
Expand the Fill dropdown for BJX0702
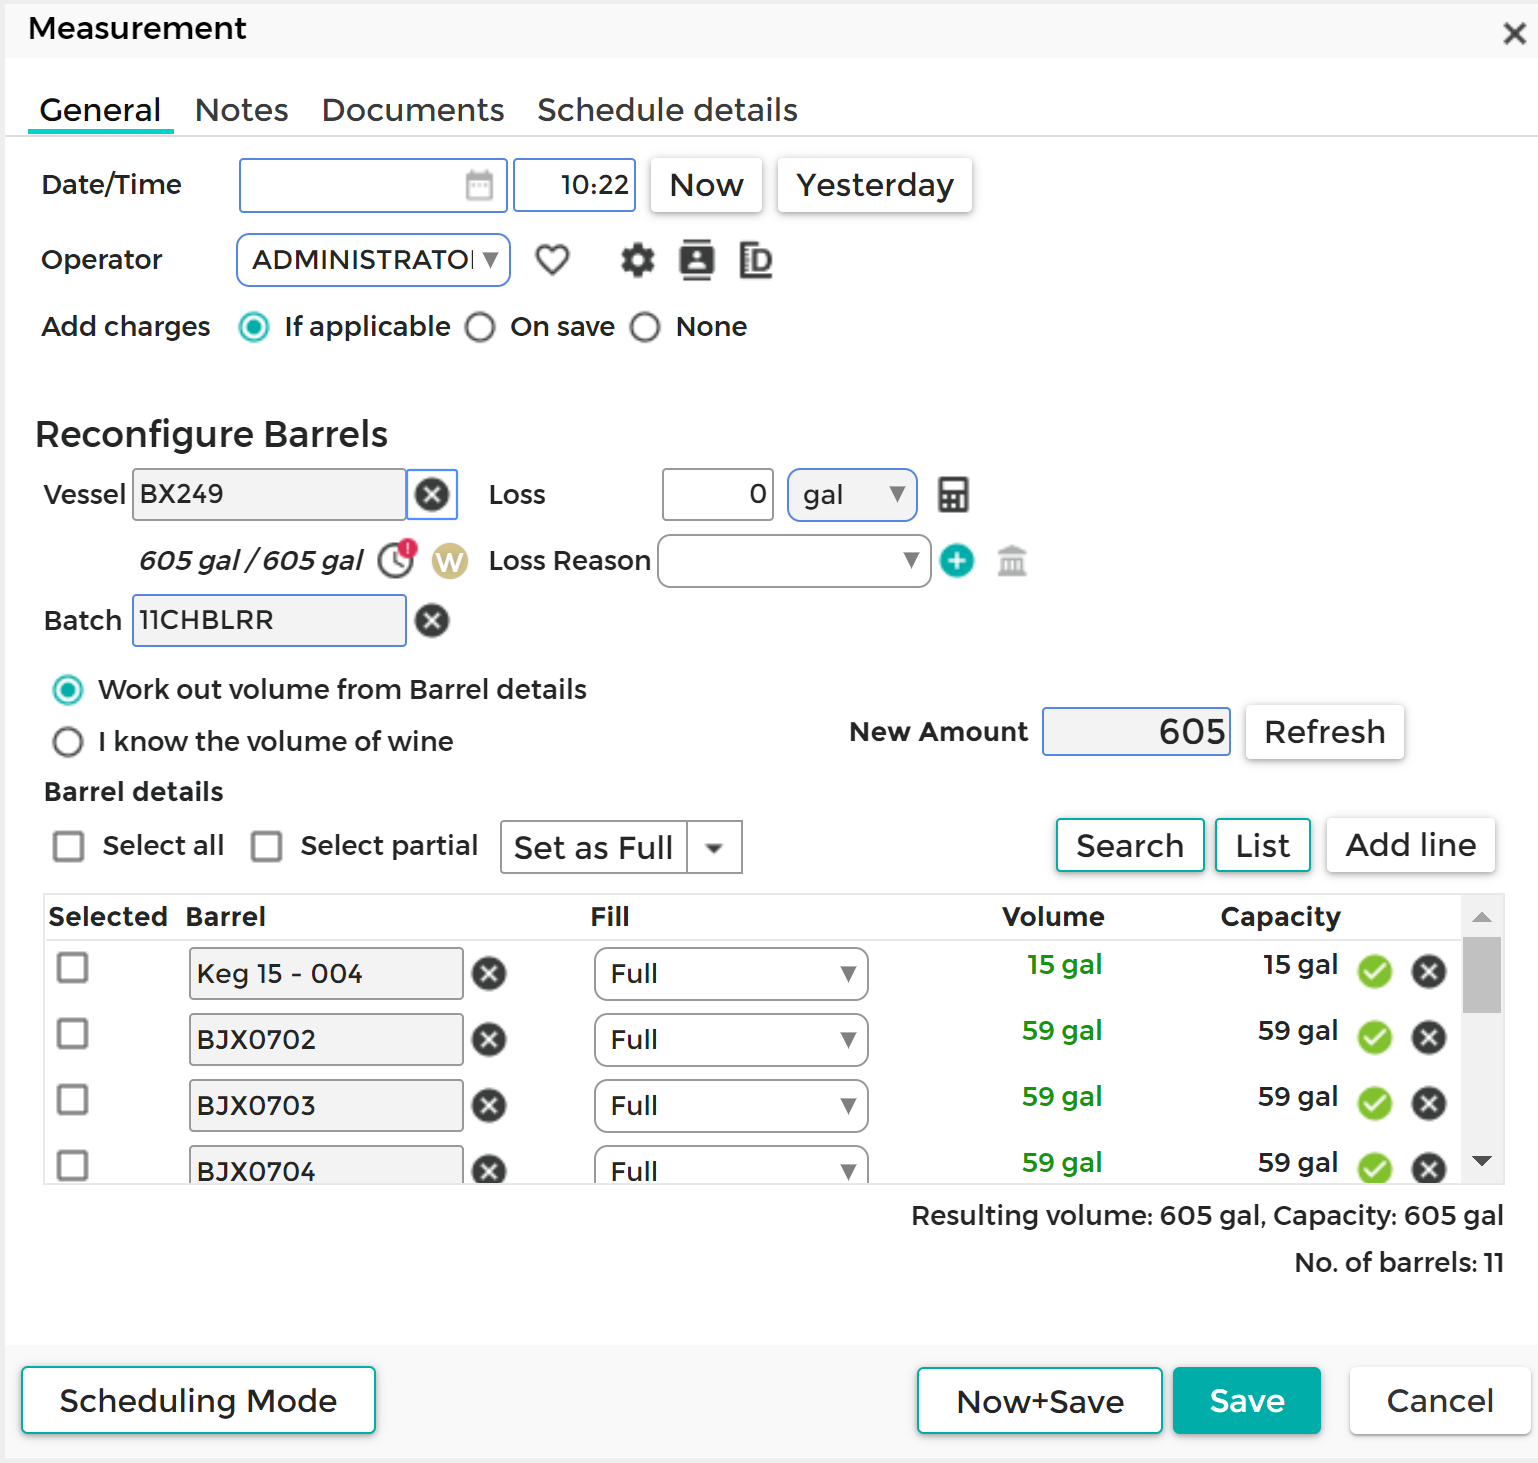(x=731, y=1040)
